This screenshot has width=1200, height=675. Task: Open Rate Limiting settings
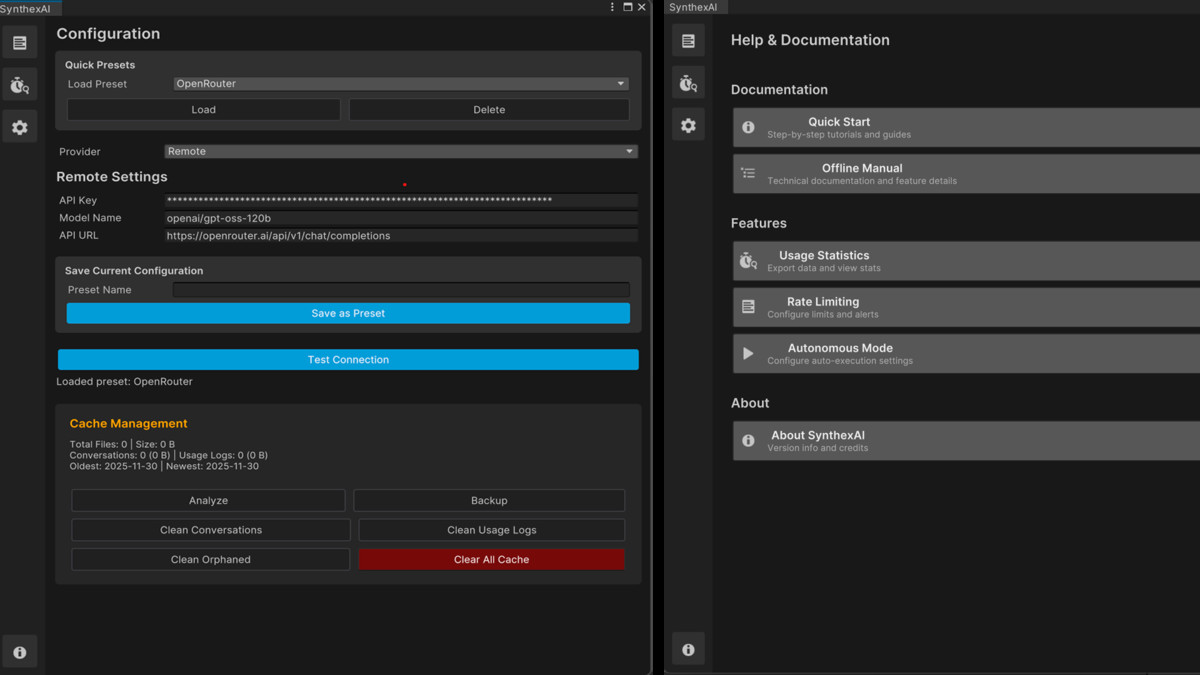(x=966, y=307)
